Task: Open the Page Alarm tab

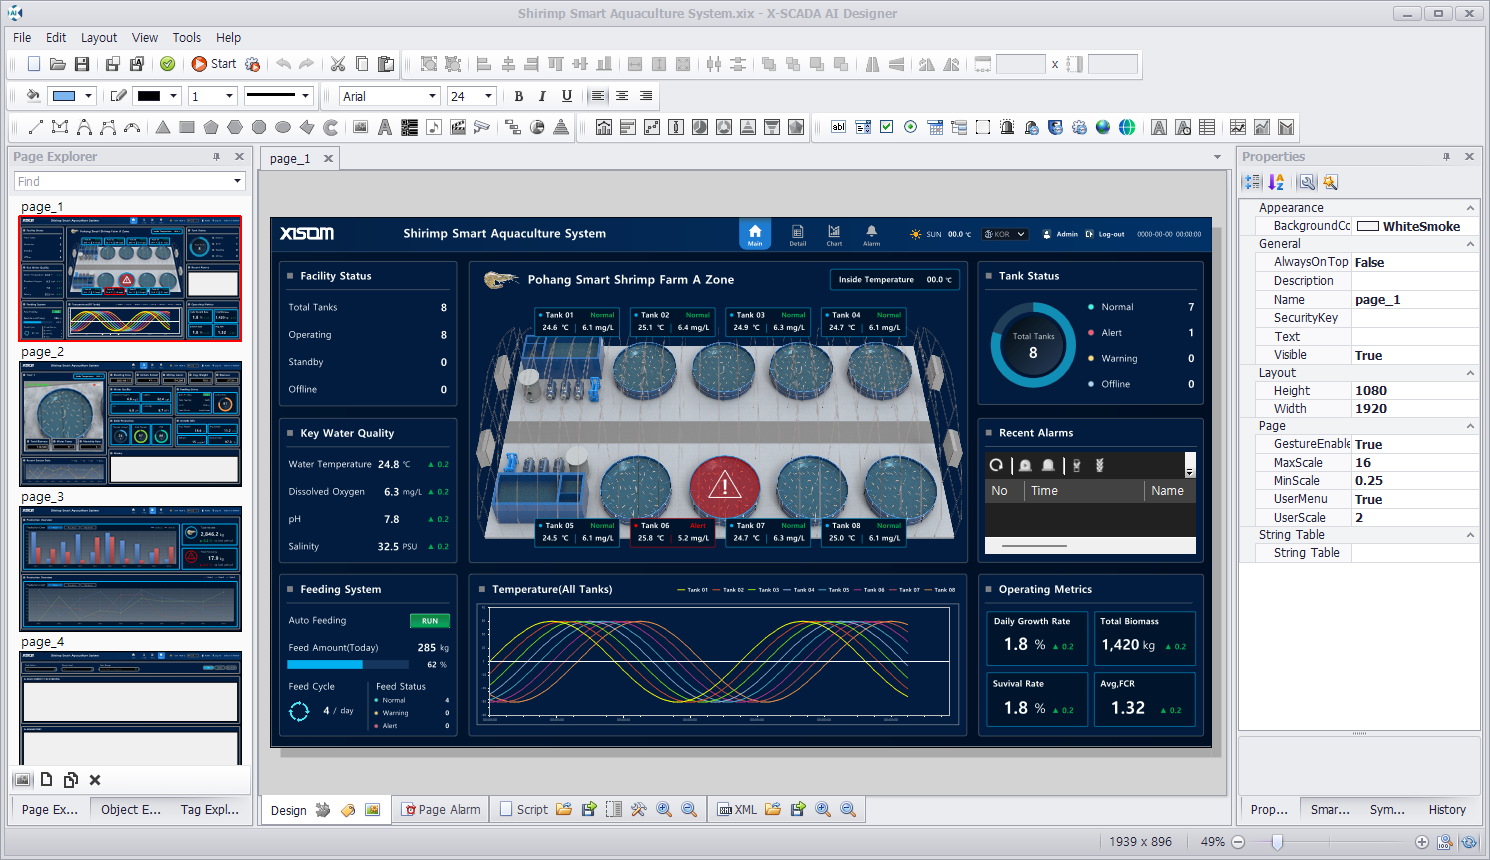Action: (x=441, y=809)
